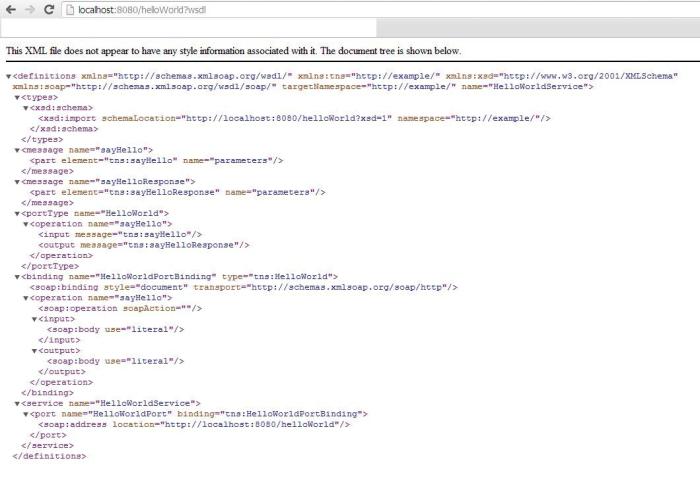700x481 pixels.
Task: Collapse the sayHello operation under binding
Action: [25, 298]
